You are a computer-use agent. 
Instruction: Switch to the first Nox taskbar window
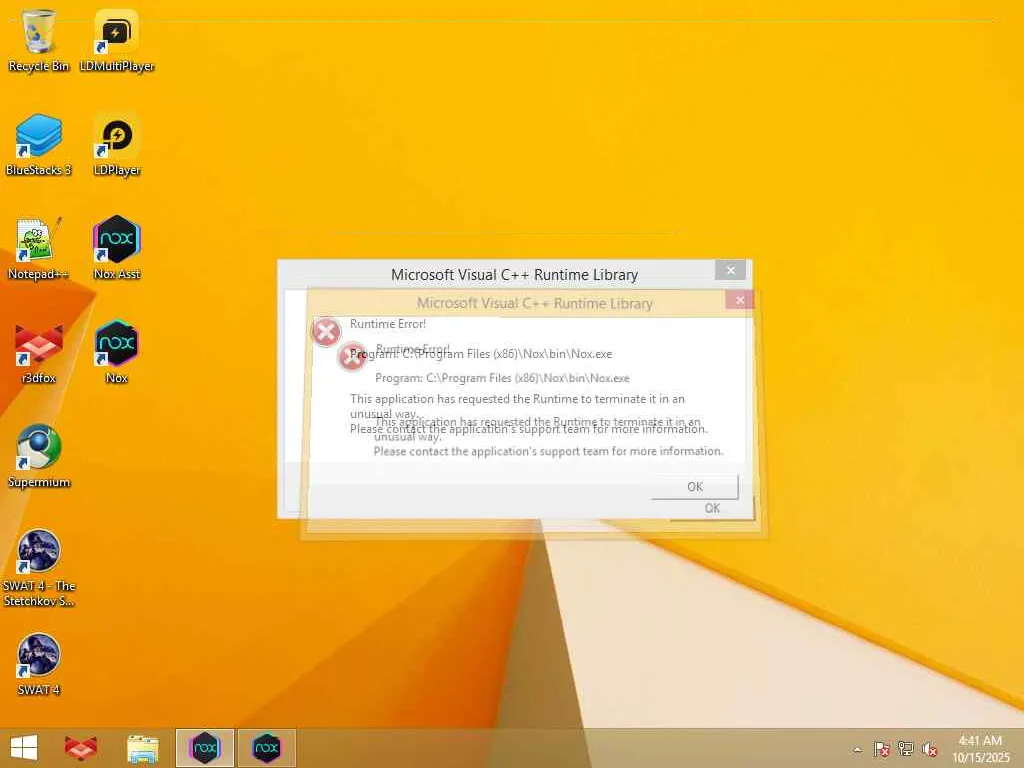[204, 748]
